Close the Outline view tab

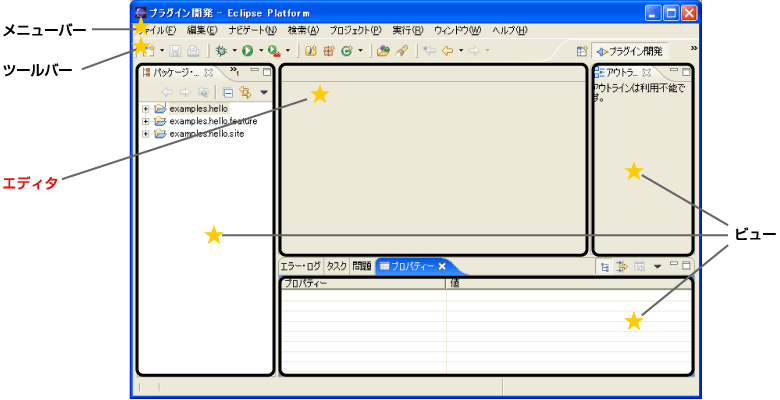(x=647, y=73)
